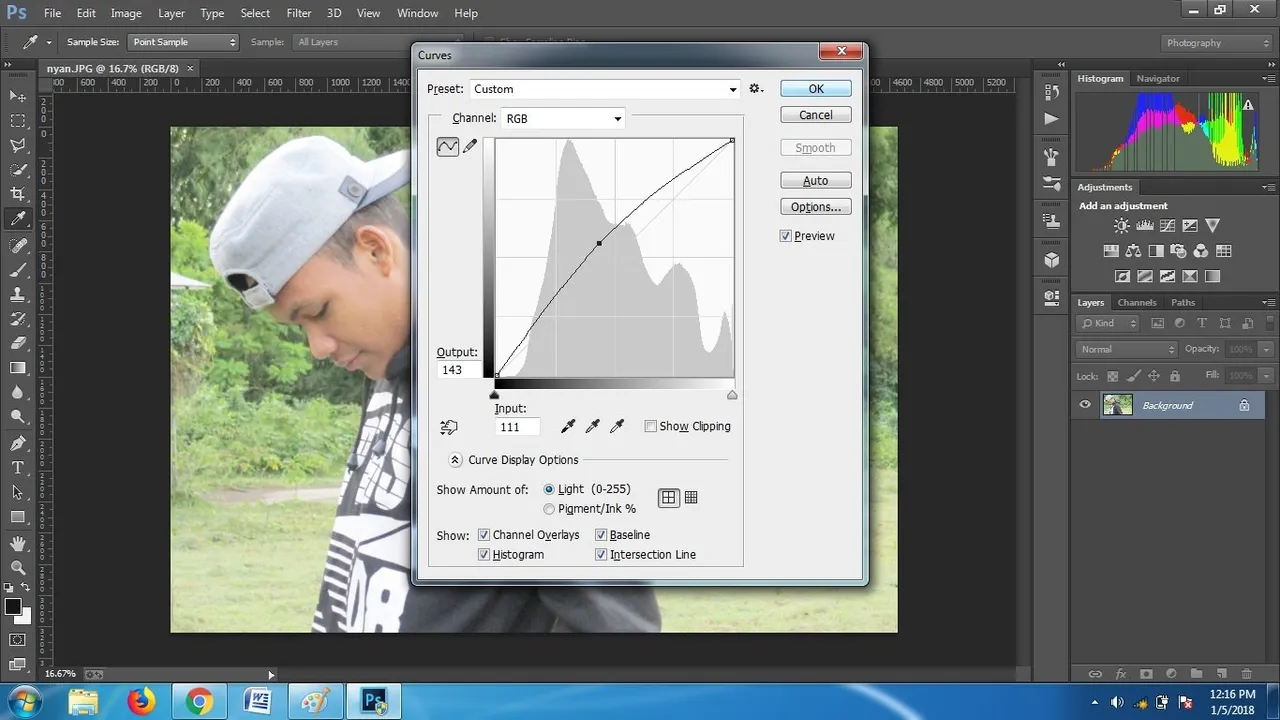This screenshot has width=1280, height=720.
Task: Pick the white point eyedropper in Curves
Action: click(x=617, y=427)
